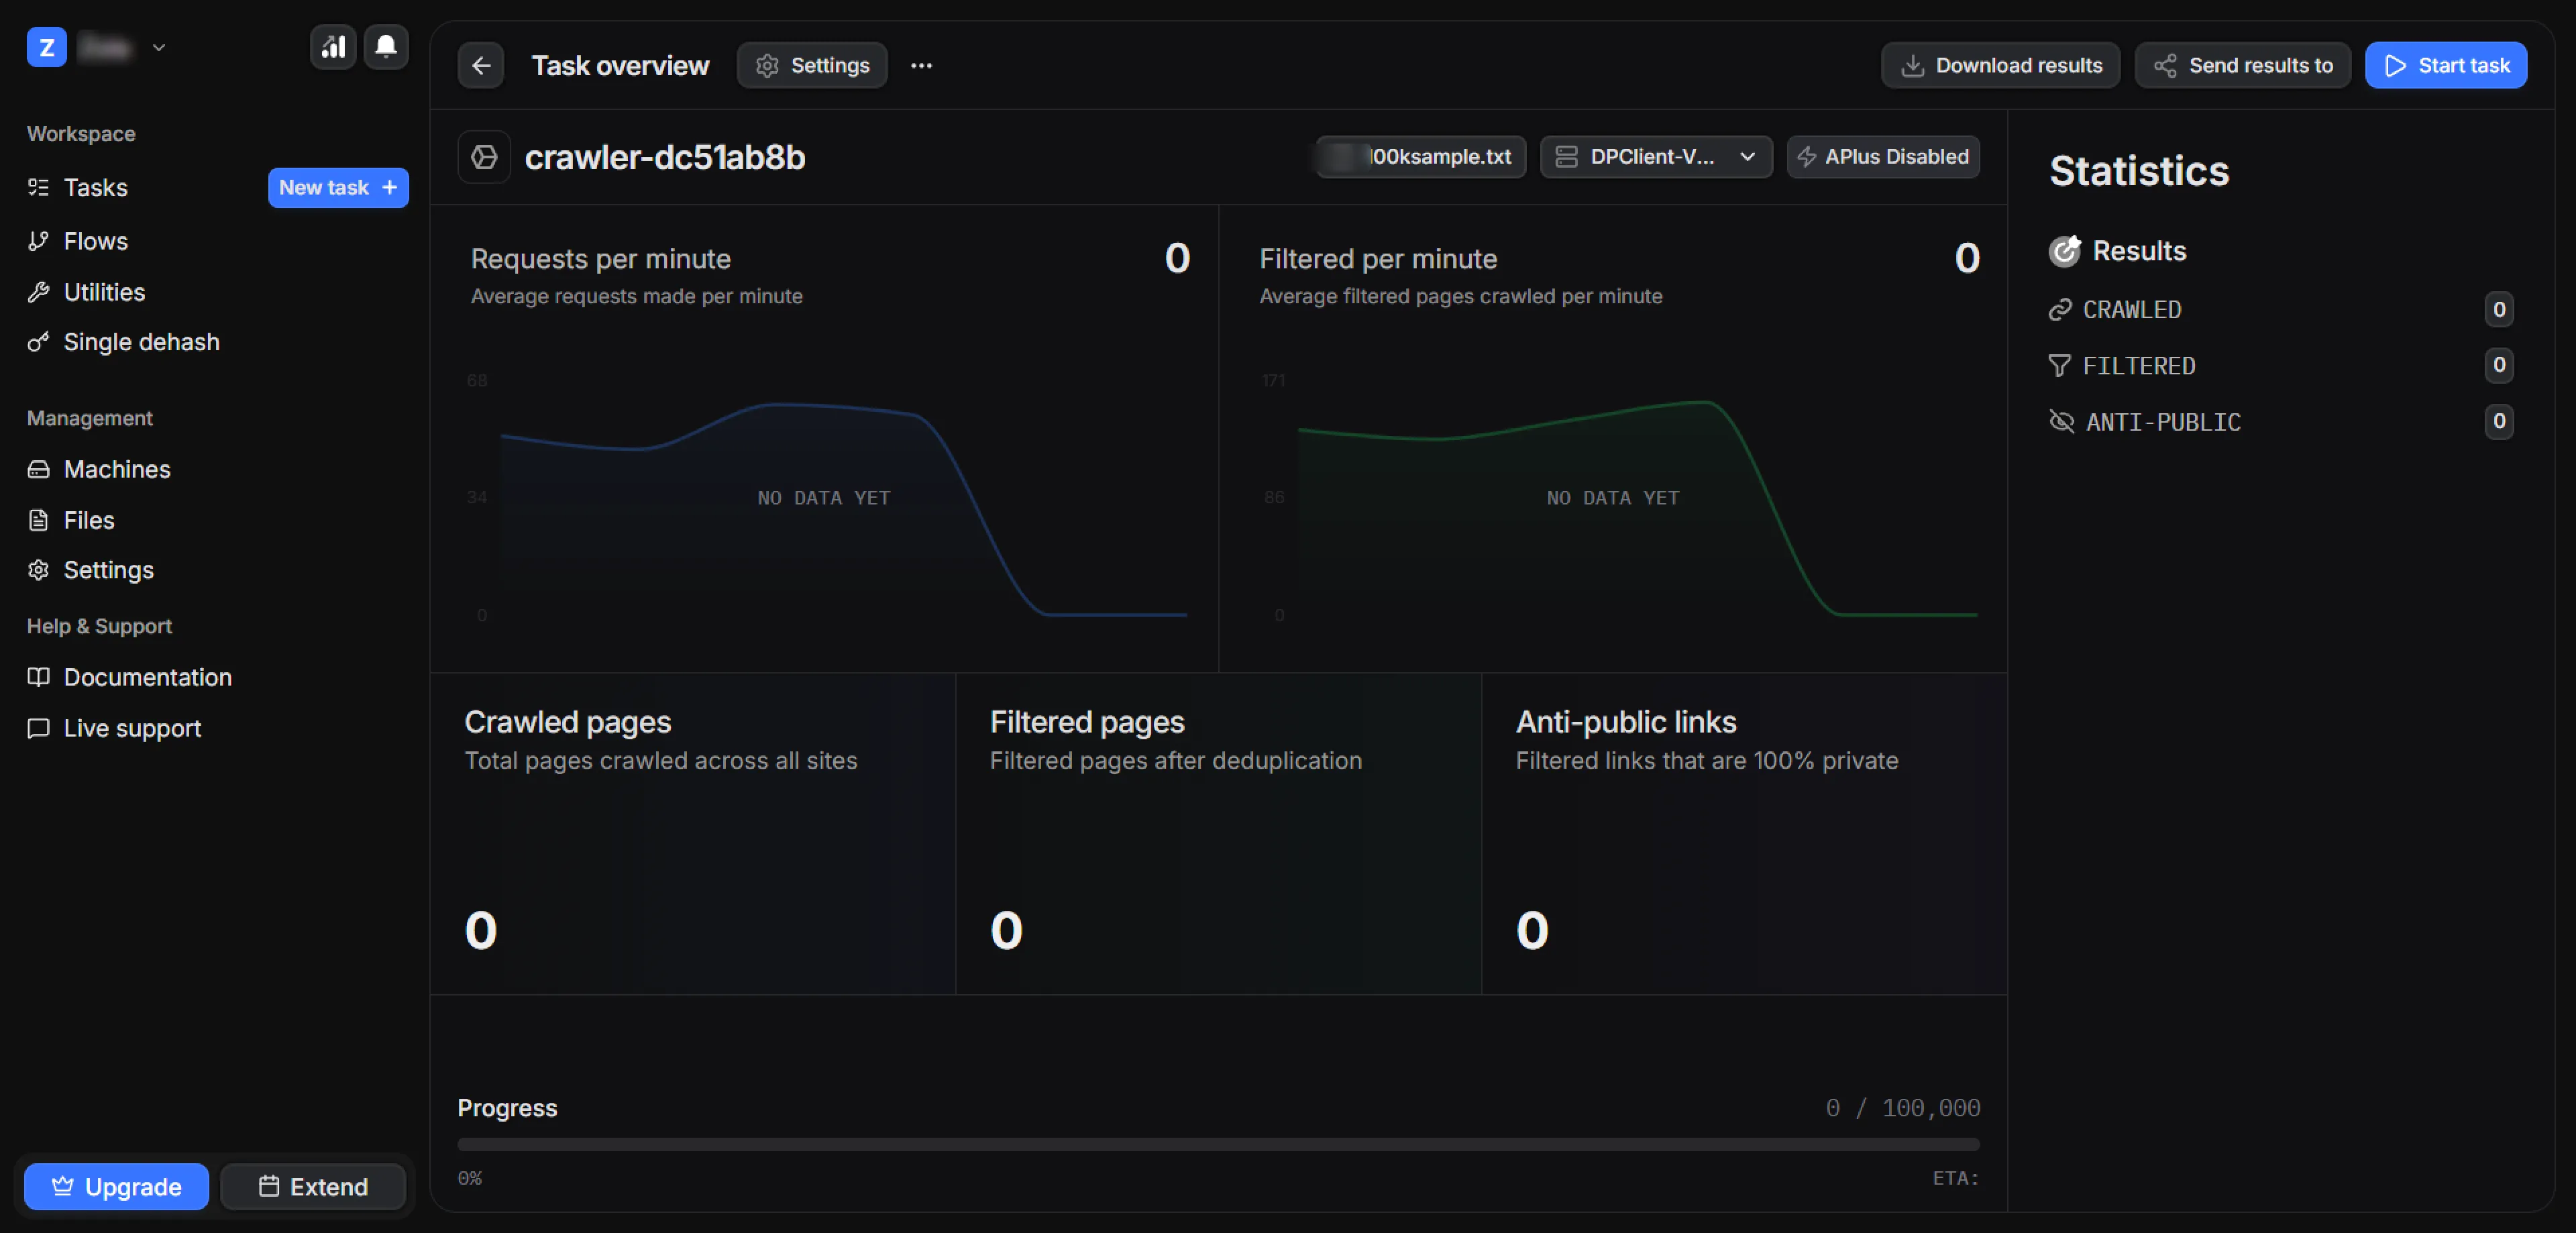Click the ANTI-PUBLIC hidden-eye icon
2576x1233 pixels.
[x=2061, y=421]
